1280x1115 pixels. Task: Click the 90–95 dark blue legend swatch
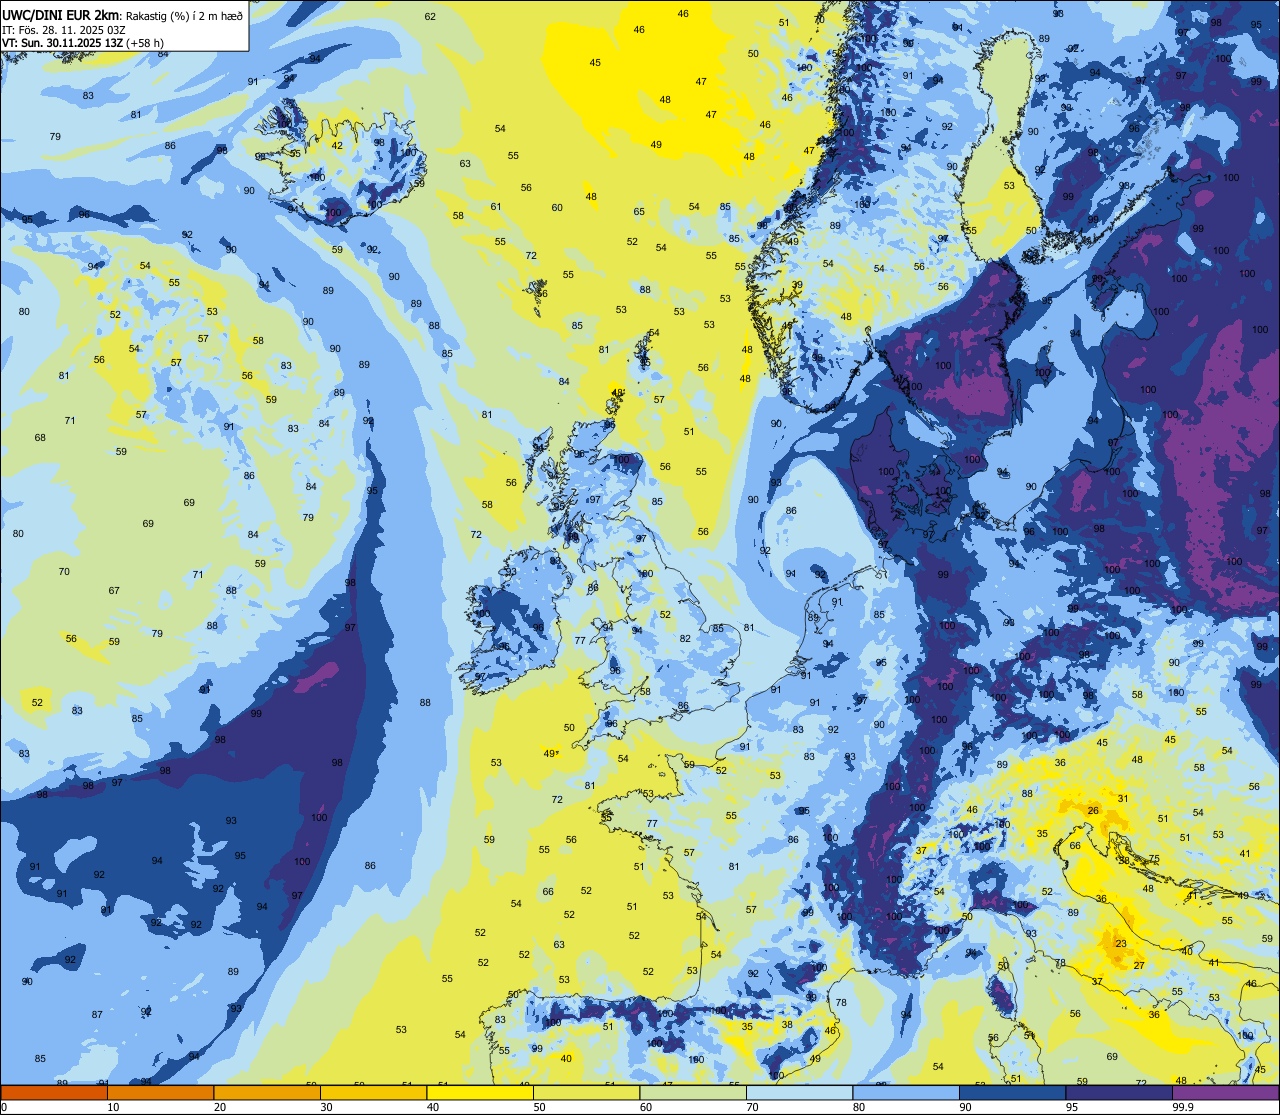tap(1012, 1092)
